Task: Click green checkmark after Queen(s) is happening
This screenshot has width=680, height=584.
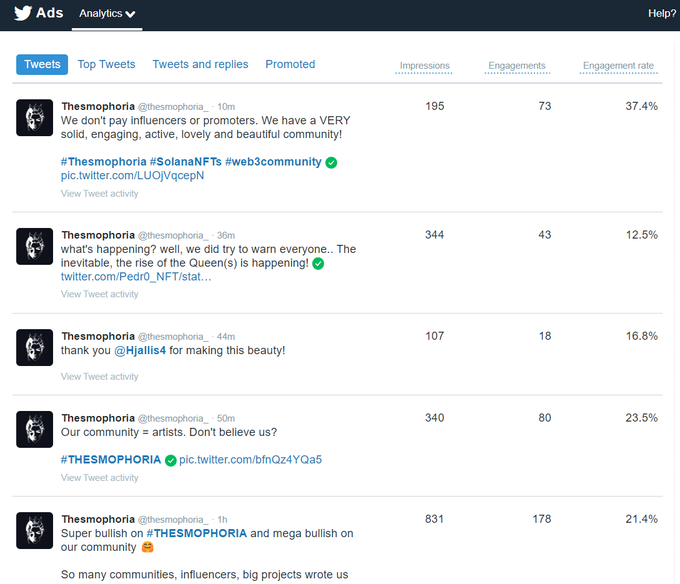Action: pyautogui.click(x=318, y=264)
